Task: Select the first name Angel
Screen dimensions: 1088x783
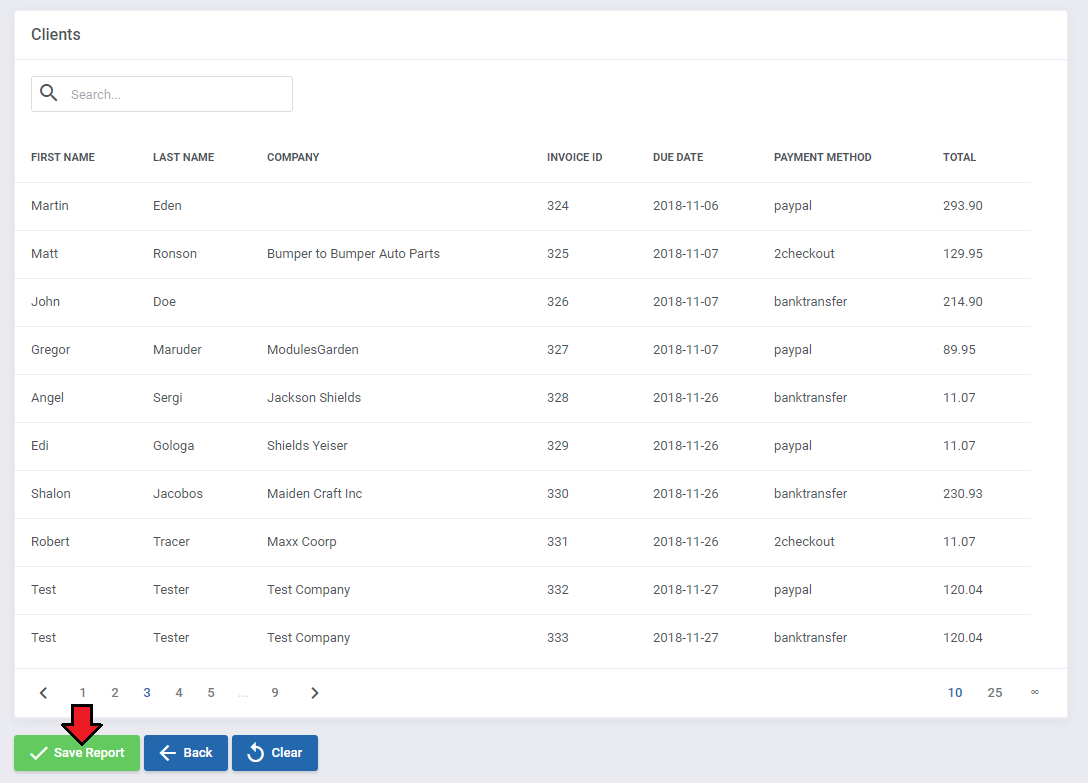Action: [47, 398]
